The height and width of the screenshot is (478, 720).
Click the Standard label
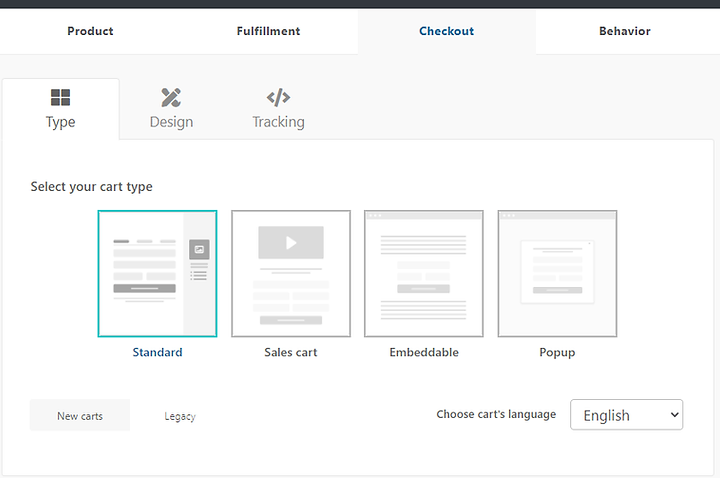tap(158, 352)
